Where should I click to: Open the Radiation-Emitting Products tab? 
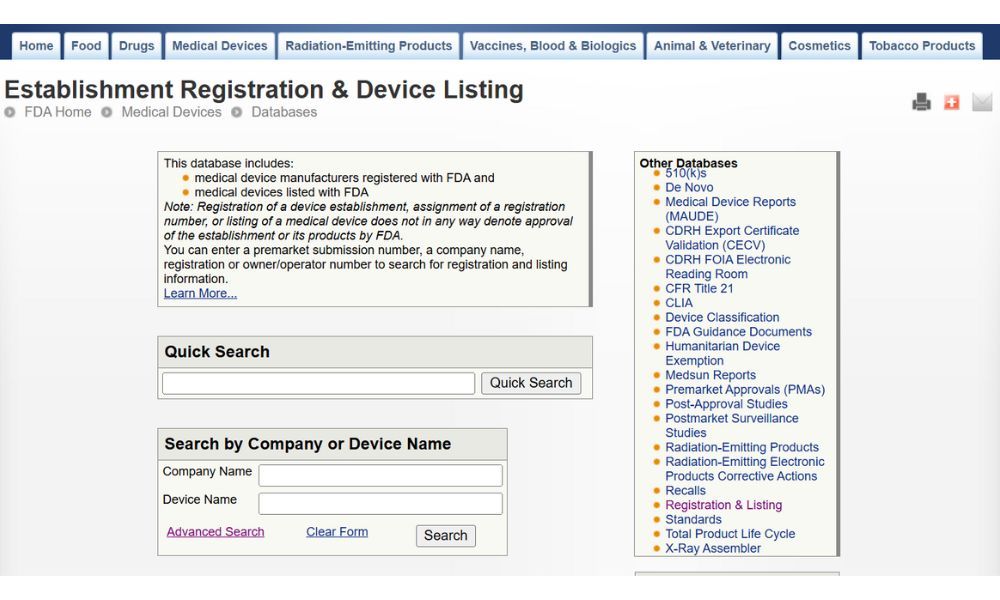click(369, 46)
